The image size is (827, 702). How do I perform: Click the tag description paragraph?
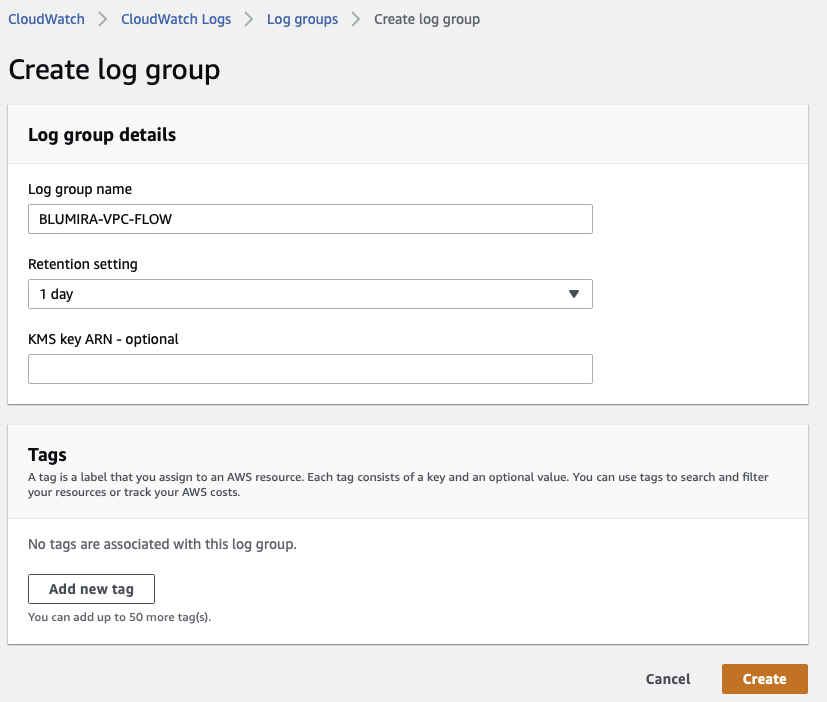(x=398, y=485)
